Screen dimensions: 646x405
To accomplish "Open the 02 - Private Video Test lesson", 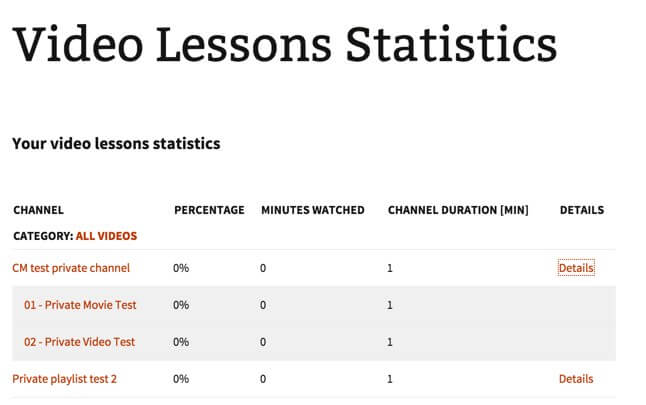I will click(x=79, y=342).
